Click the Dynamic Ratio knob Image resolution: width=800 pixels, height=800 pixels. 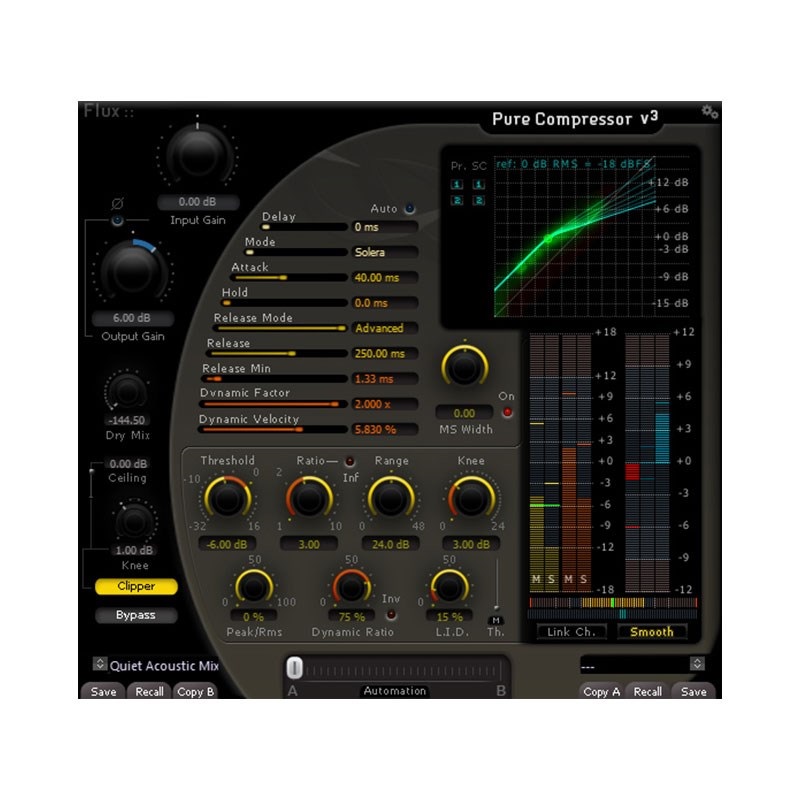(351, 587)
